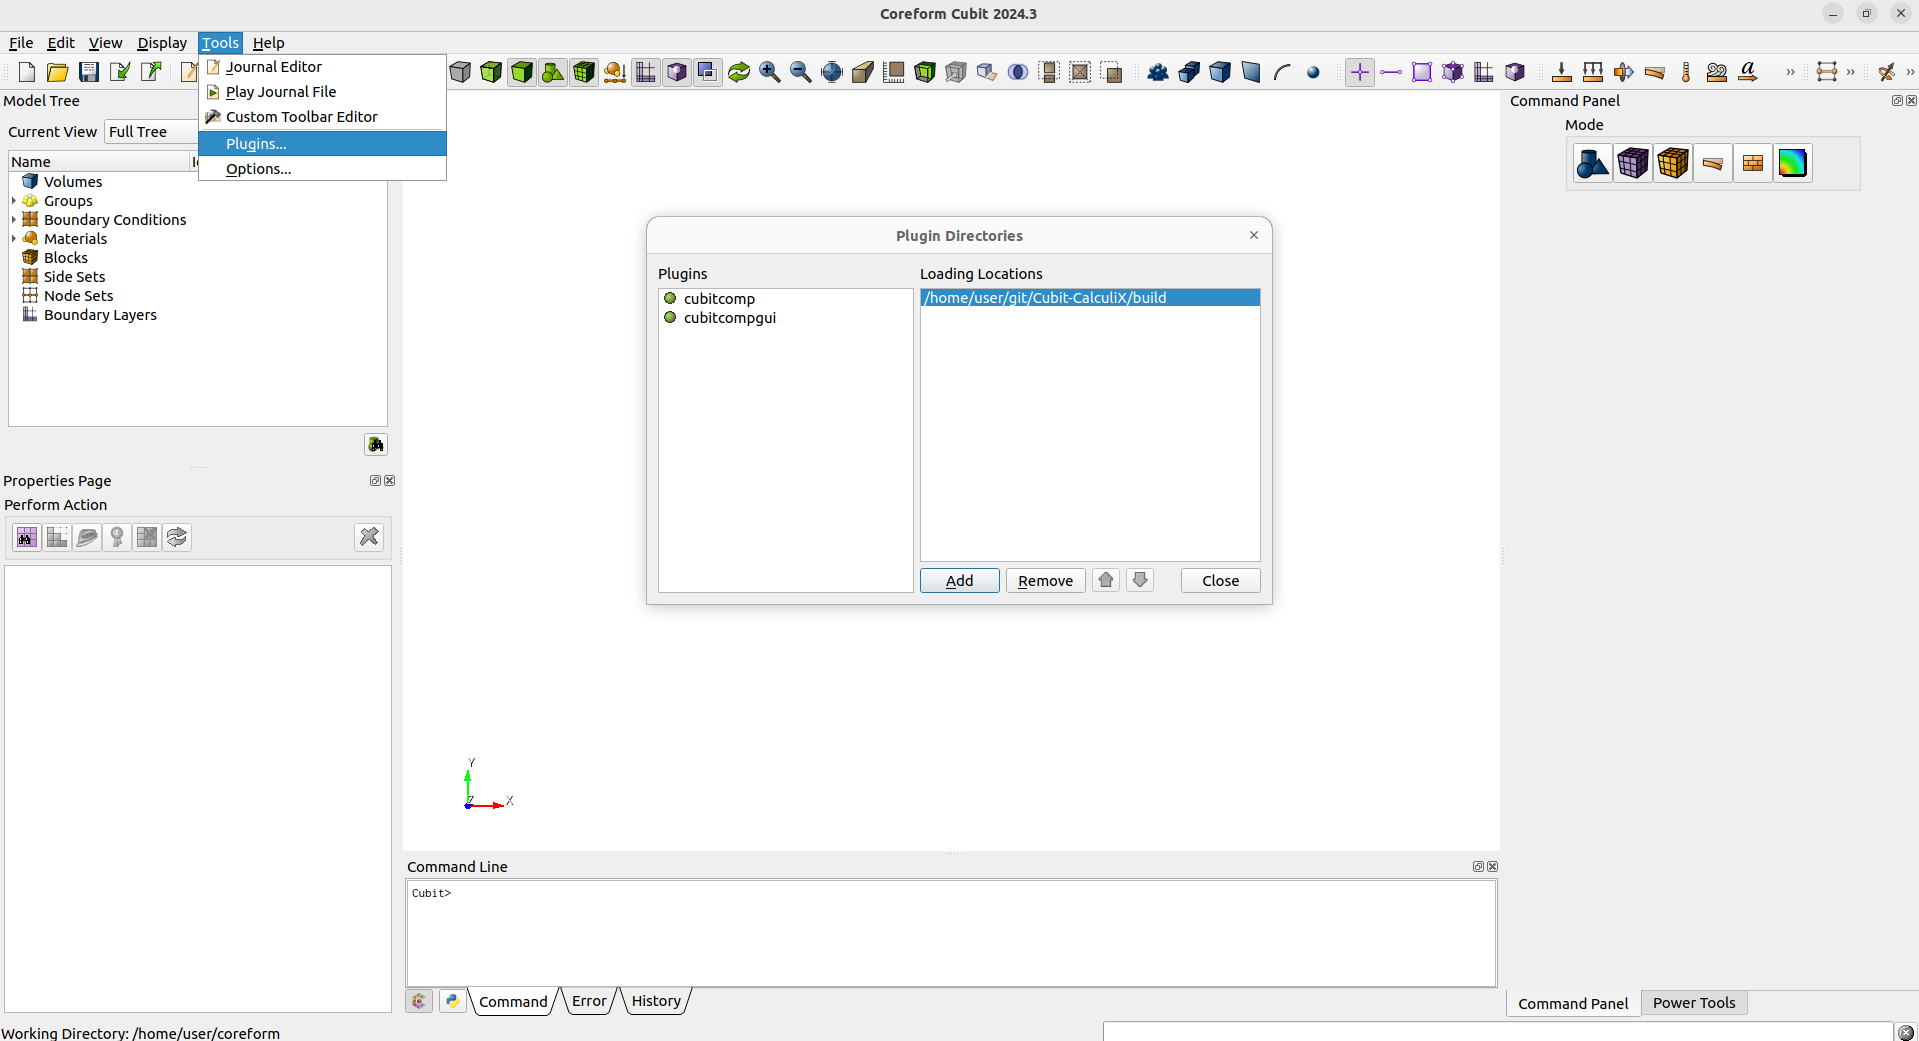This screenshot has width=1919, height=1041.
Task: Click Add in the Plugin Directories dialog
Action: pyautogui.click(x=958, y=580)
